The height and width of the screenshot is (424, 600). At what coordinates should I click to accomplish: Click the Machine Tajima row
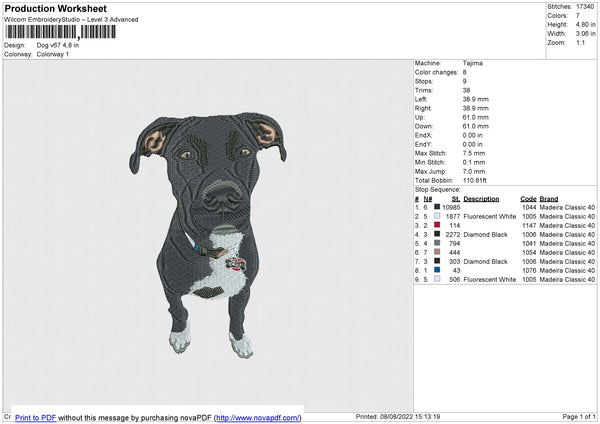pyautogui.click(x=450, y=62)
